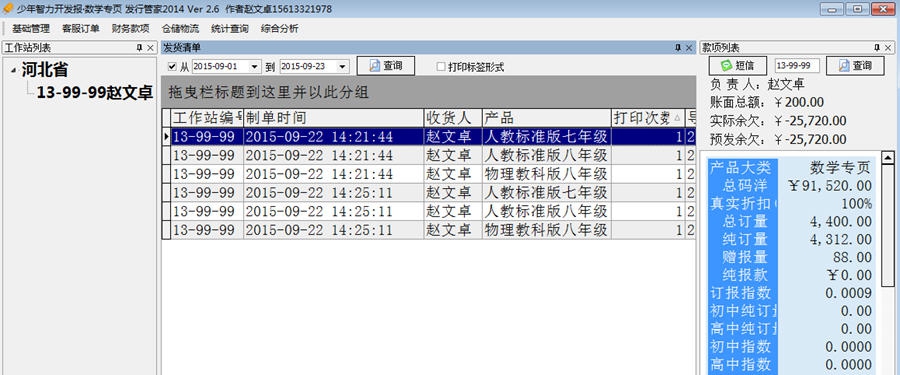This screenshot has width=900, height=375.
Task: Minimize the application window
Action: [832, 9]
